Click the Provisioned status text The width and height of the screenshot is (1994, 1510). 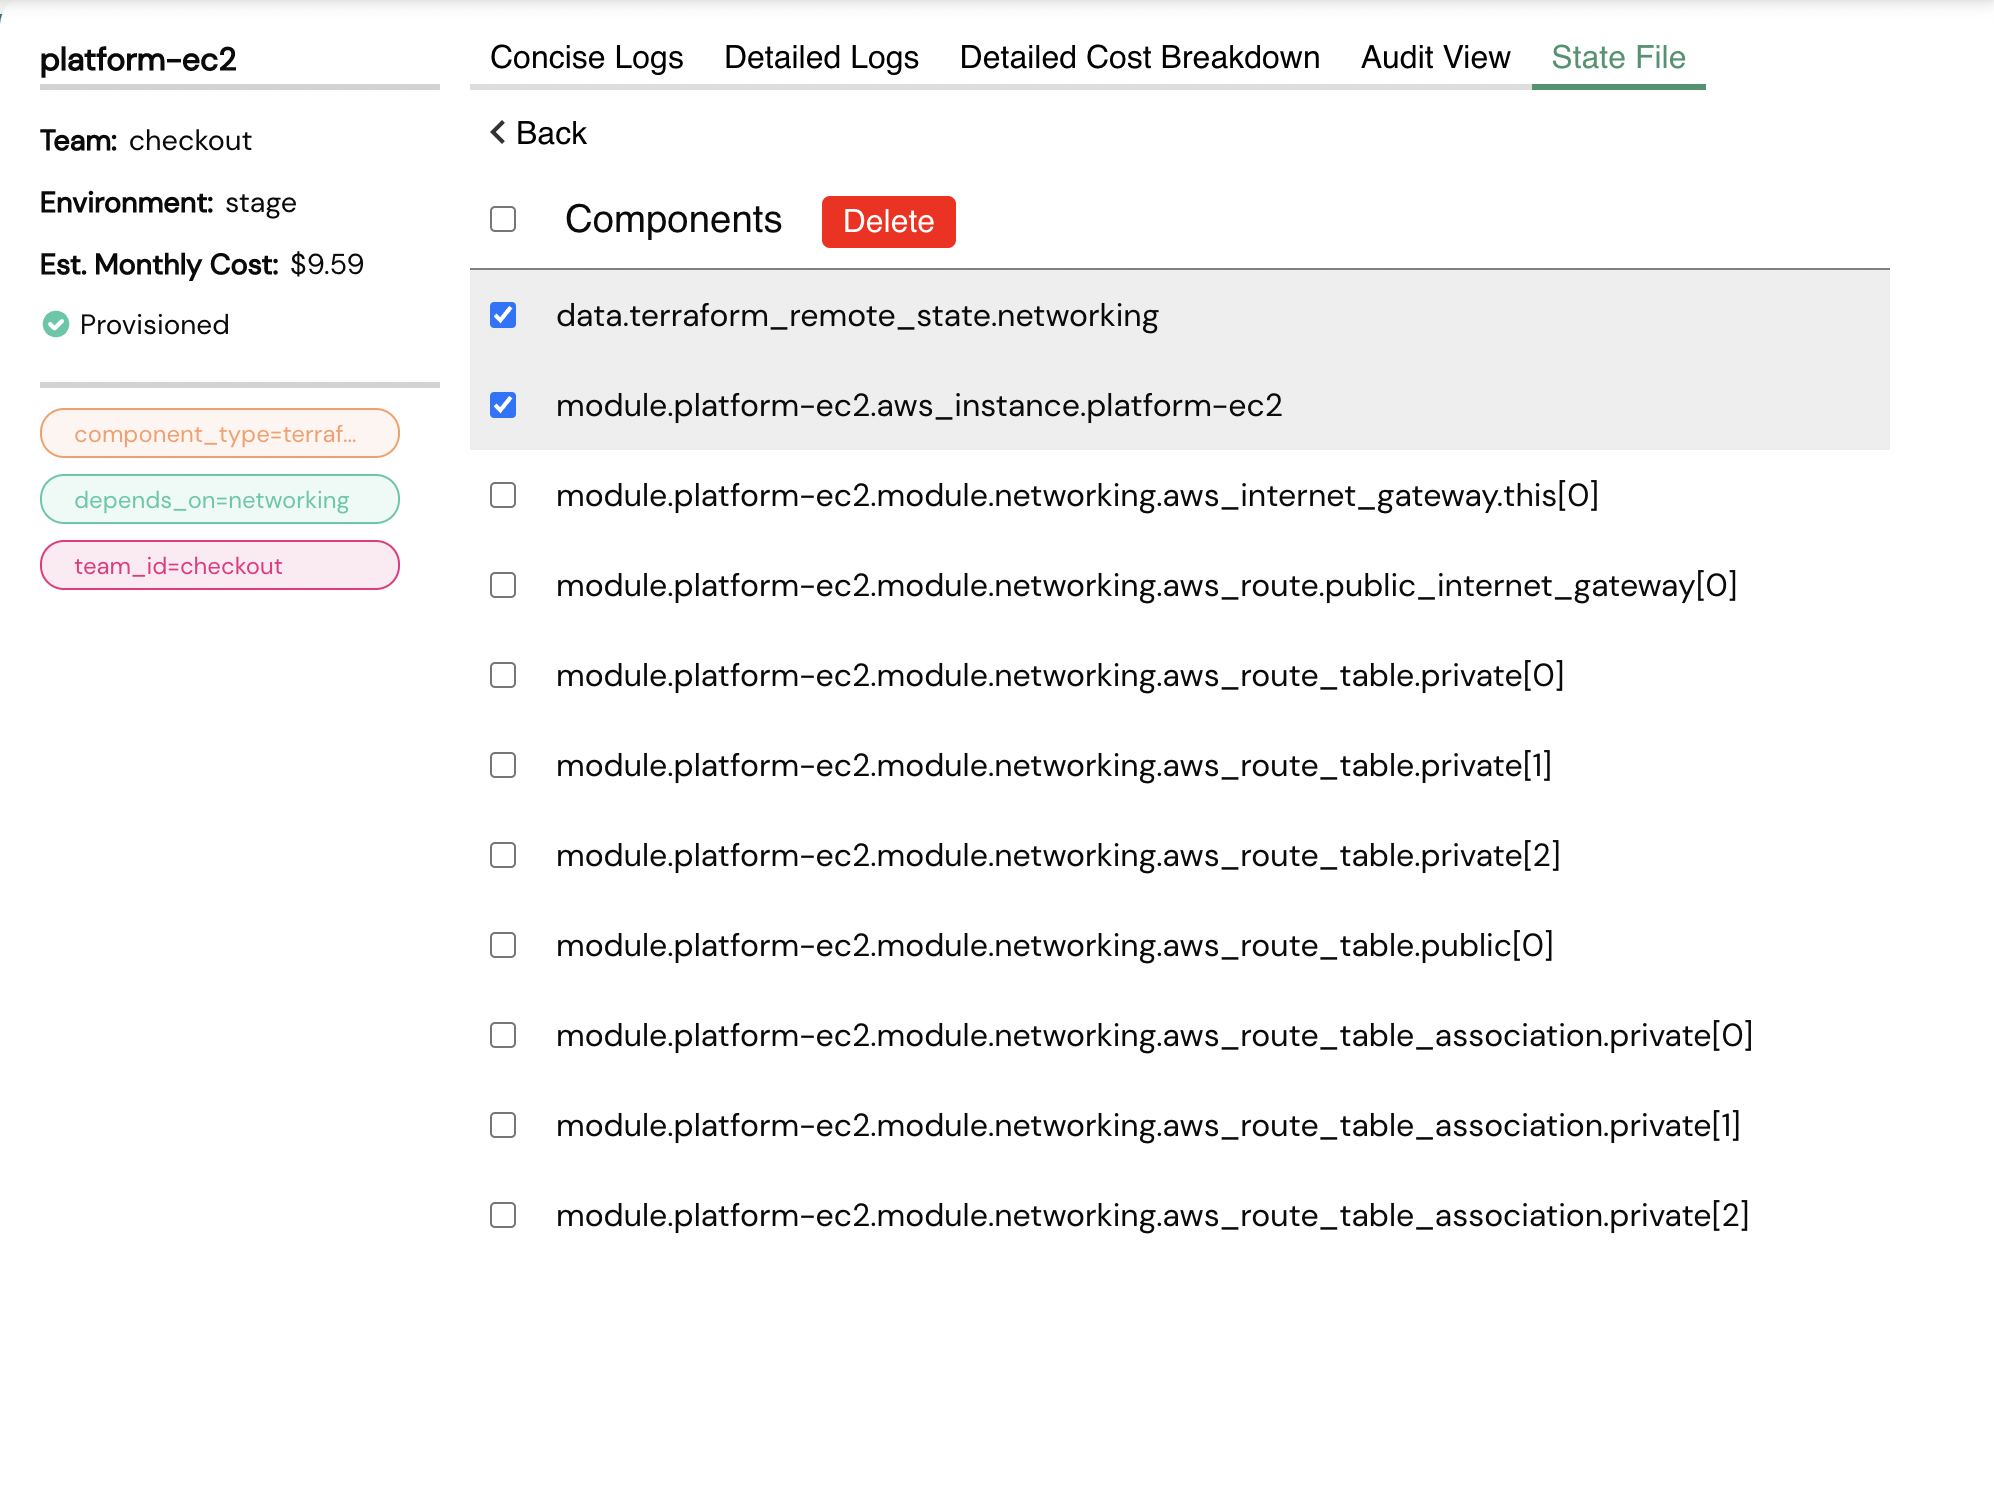point(154,324)
